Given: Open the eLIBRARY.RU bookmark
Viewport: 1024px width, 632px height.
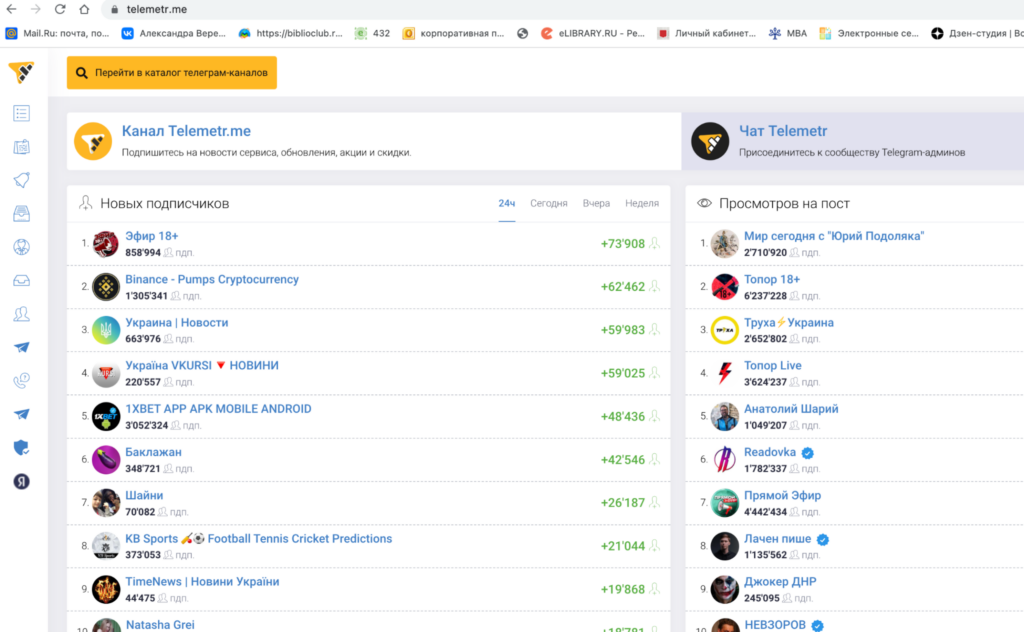Looking at the screenshot, I should click(593, 33).
